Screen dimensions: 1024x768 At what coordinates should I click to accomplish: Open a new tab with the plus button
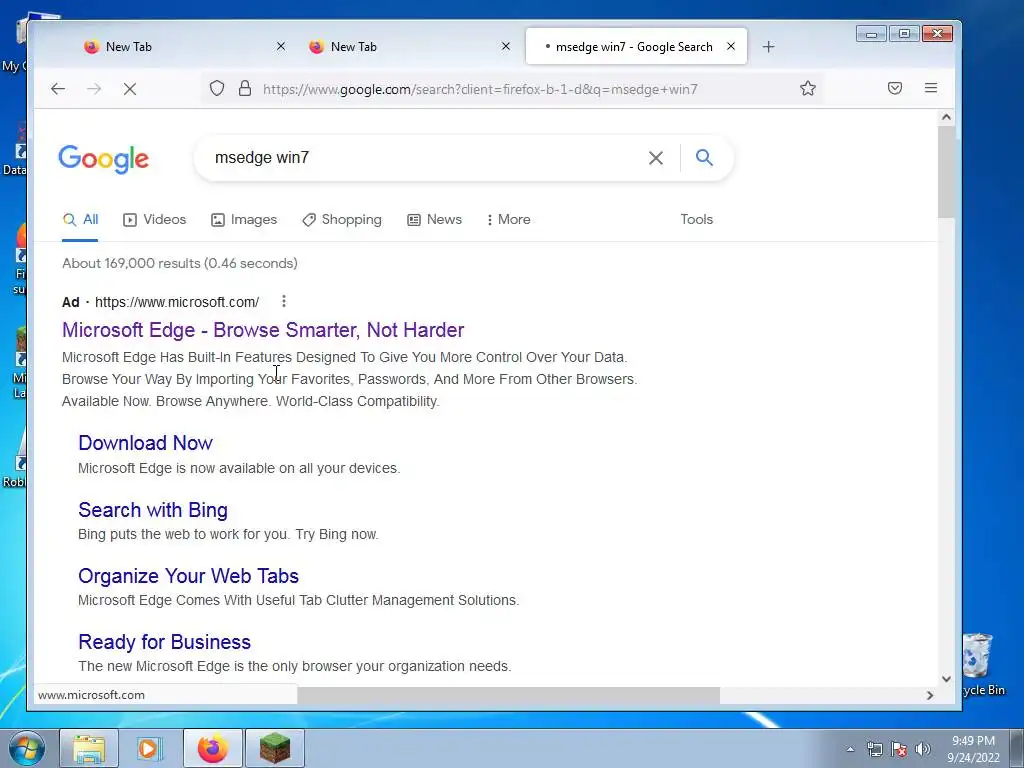pyautogui.click(x=769, y=46)
